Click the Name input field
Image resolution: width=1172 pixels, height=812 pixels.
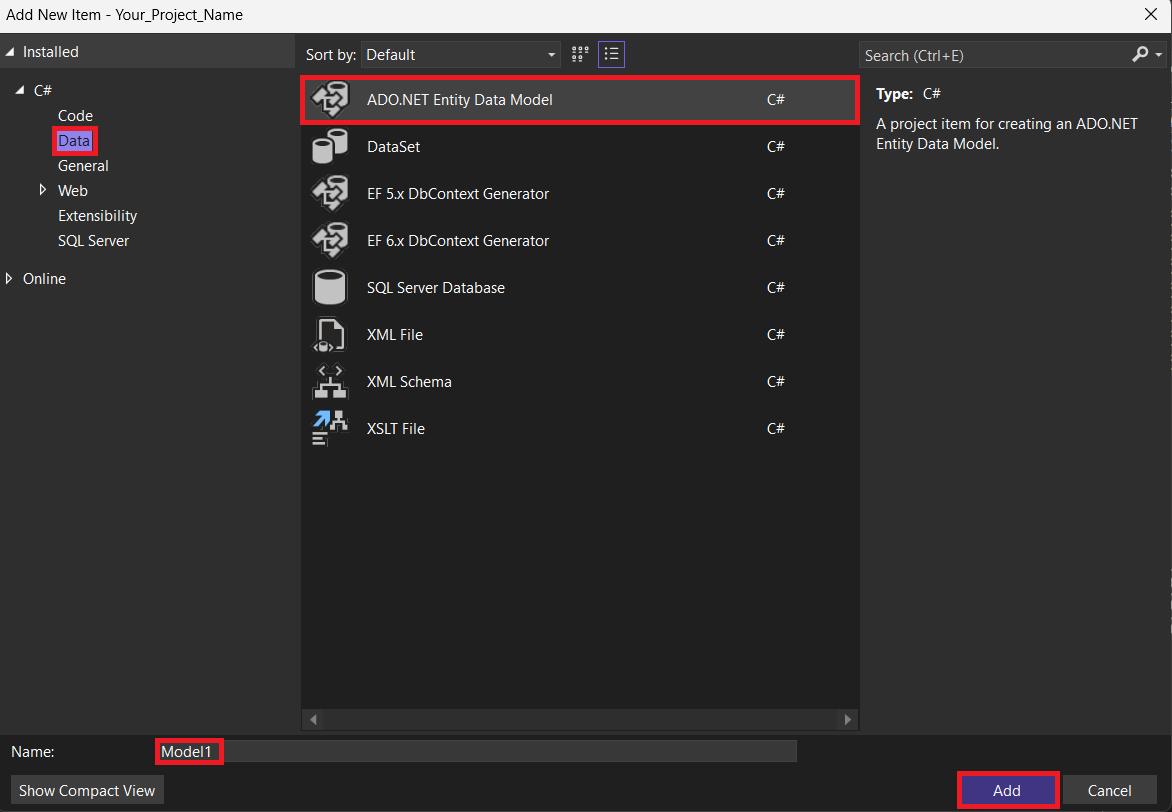pos(500,751)
